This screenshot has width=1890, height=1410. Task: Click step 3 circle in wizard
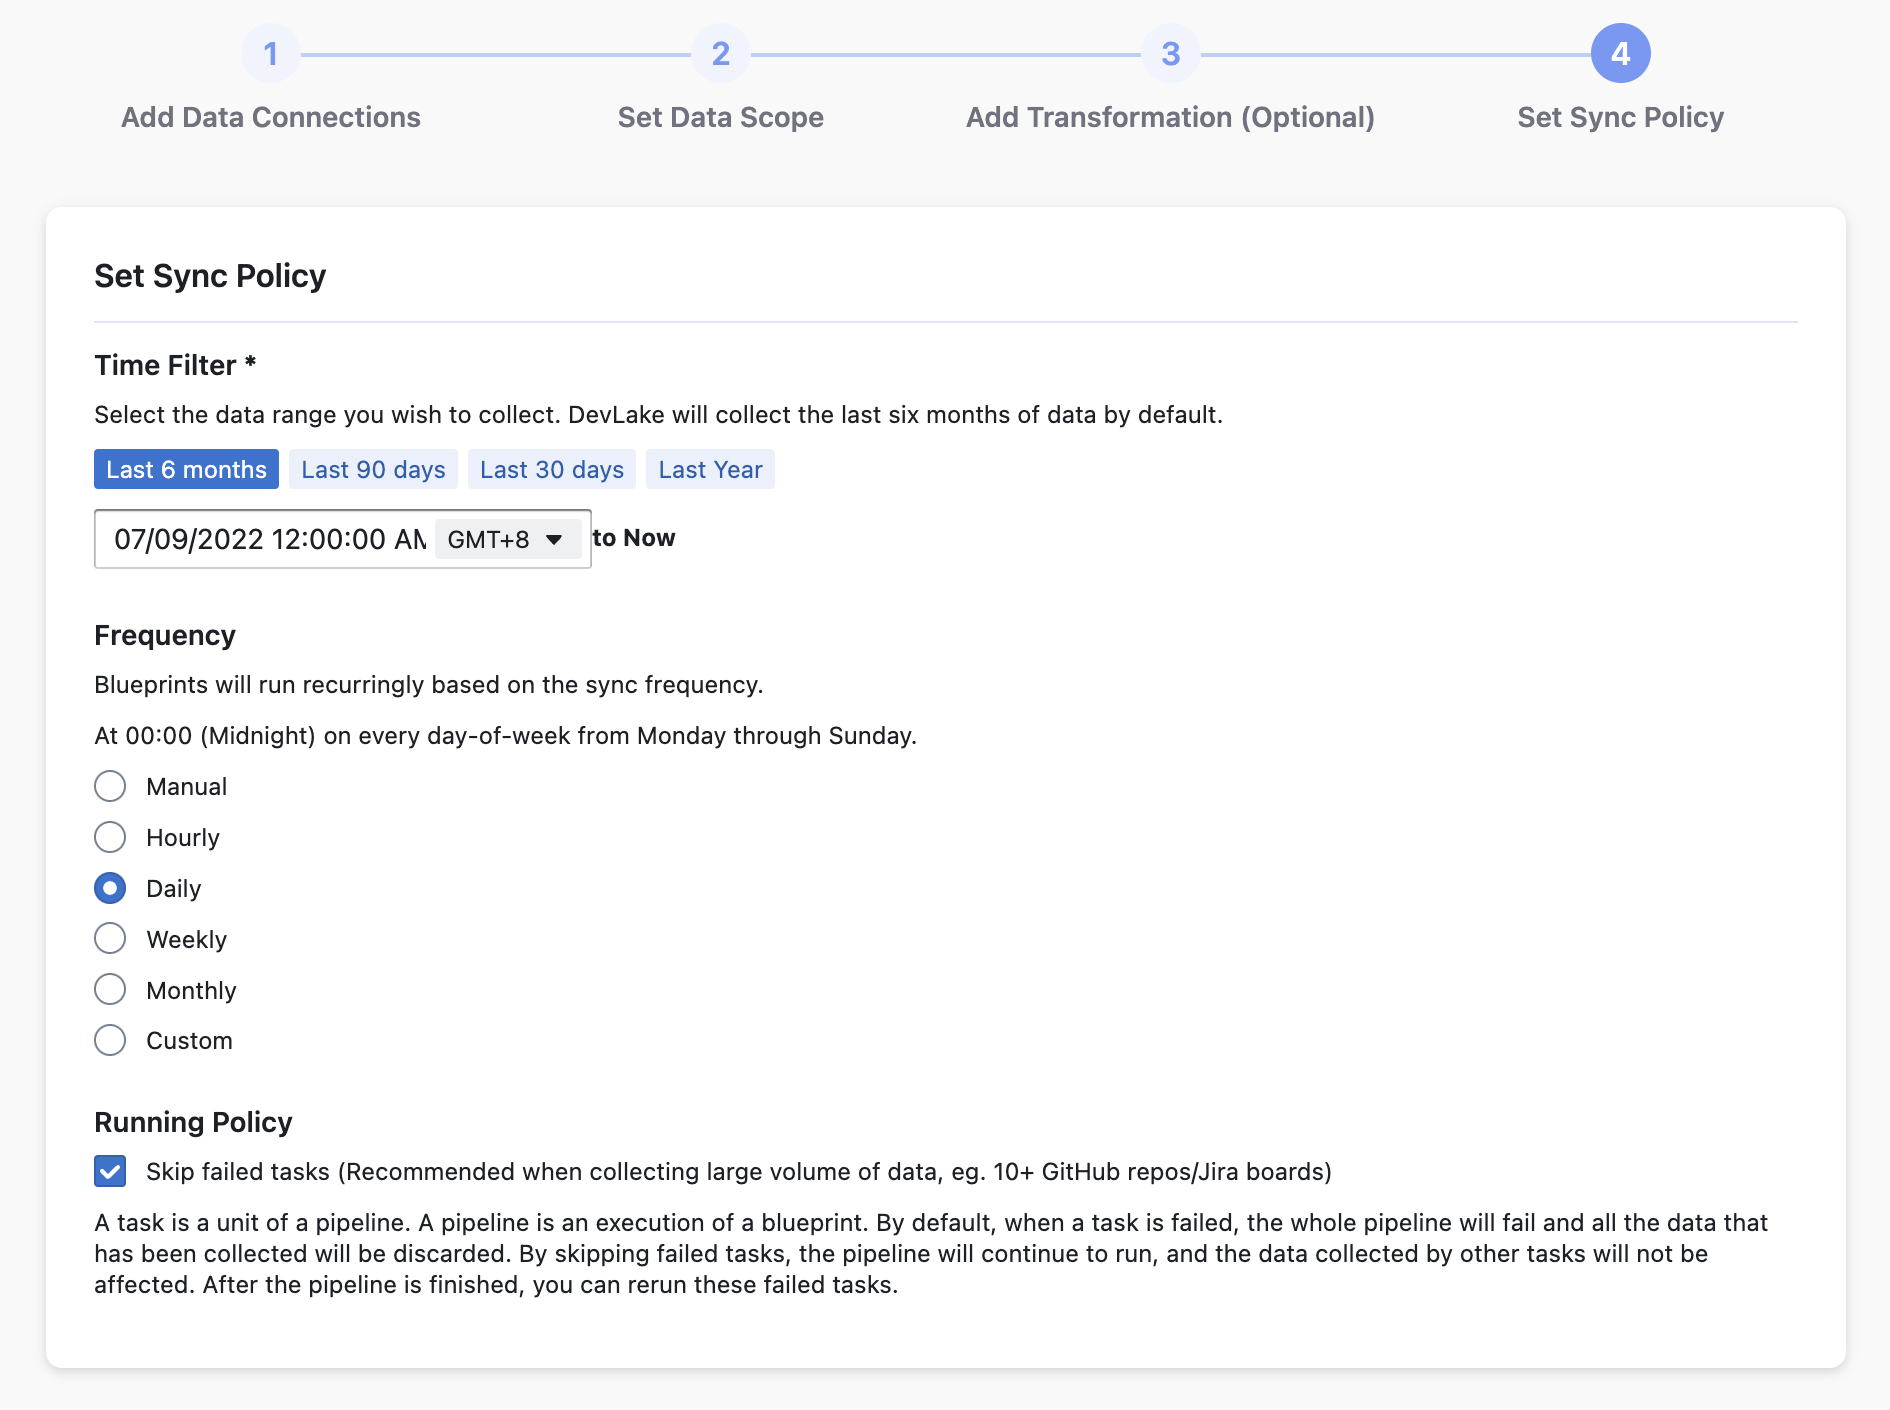[x=1170, y=54]
